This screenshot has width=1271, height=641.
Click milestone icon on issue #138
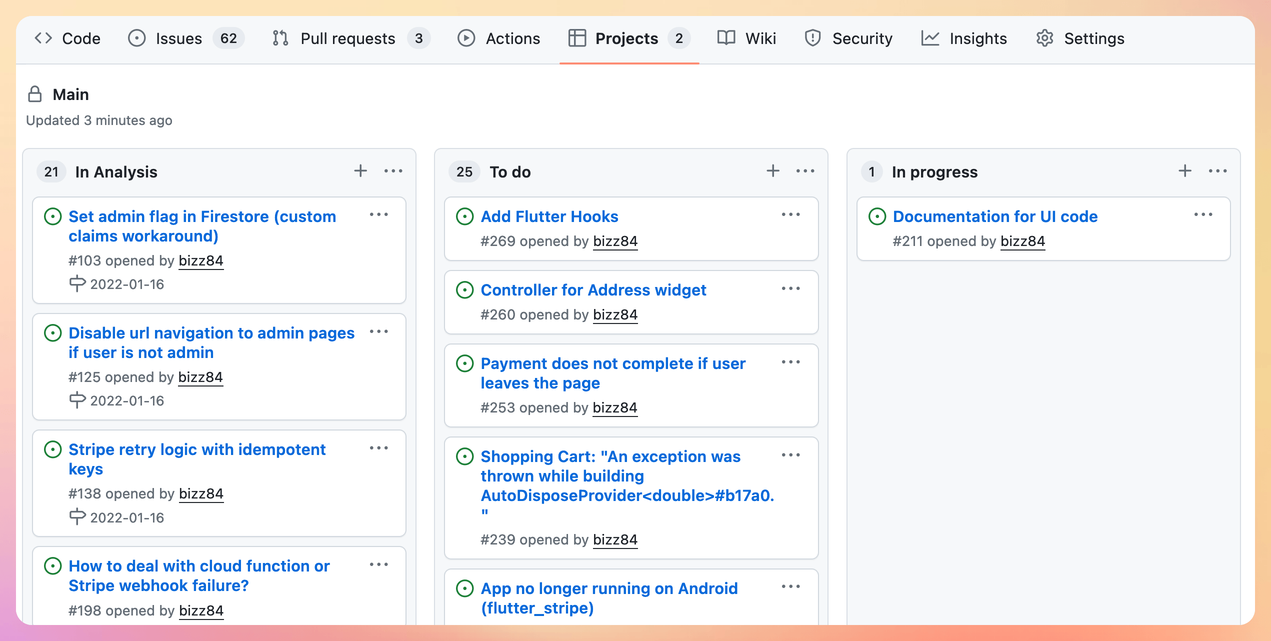pyautogui.click(x=77, y=517)
